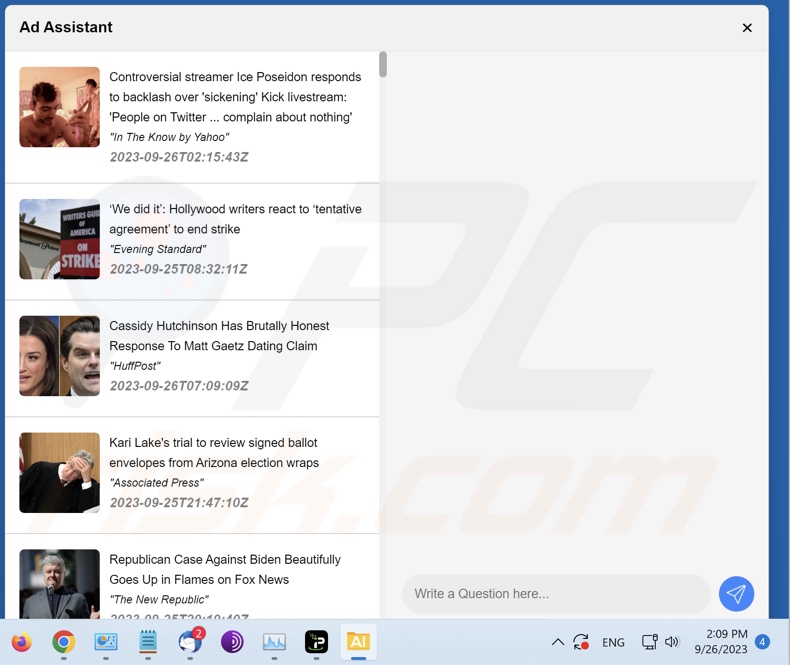Click the timestamp 2023-09-26T02:15:43Z

coord(179,157)
